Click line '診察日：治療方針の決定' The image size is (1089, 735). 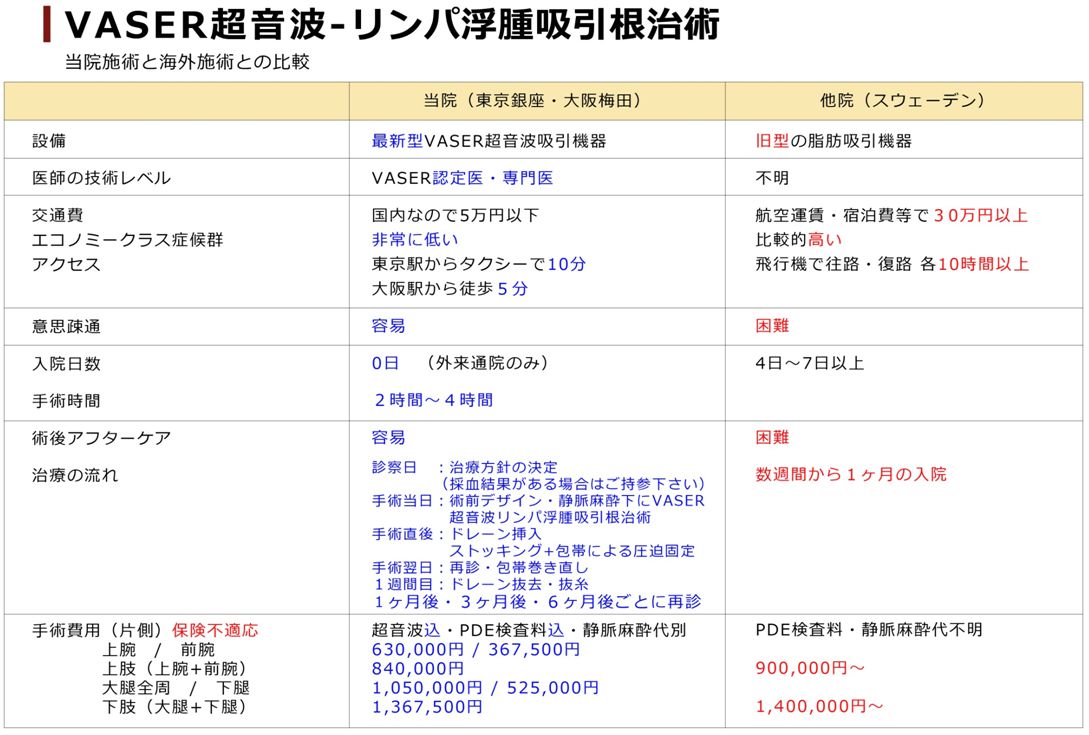point(465,468)
